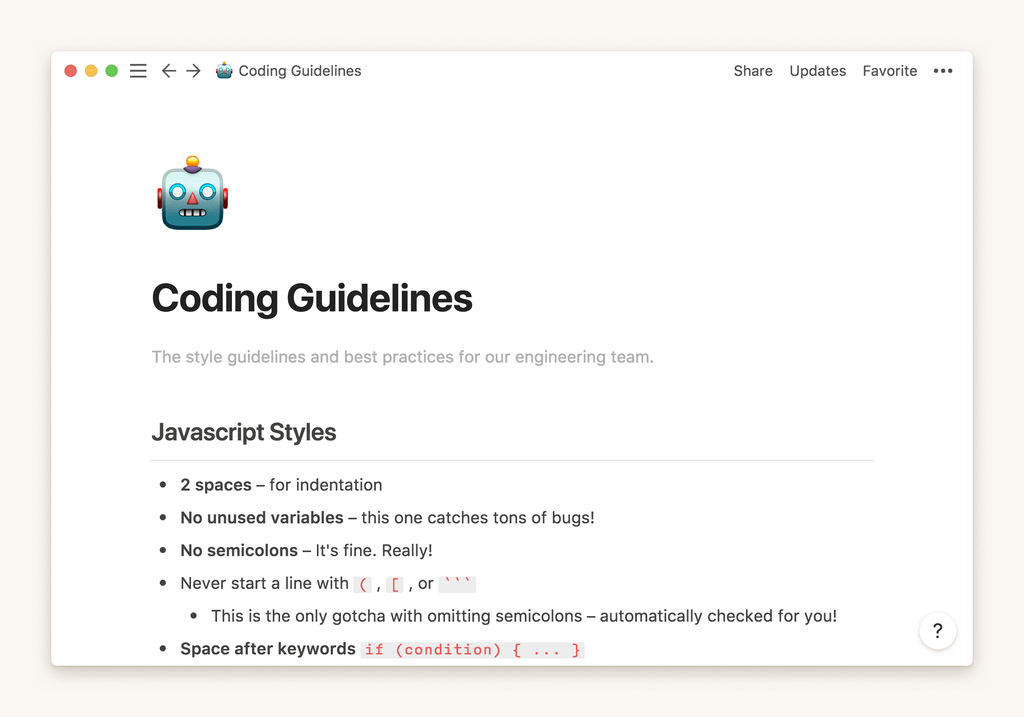
Task: Click the "No semicolons" bullet text
Action: point(306,550)
